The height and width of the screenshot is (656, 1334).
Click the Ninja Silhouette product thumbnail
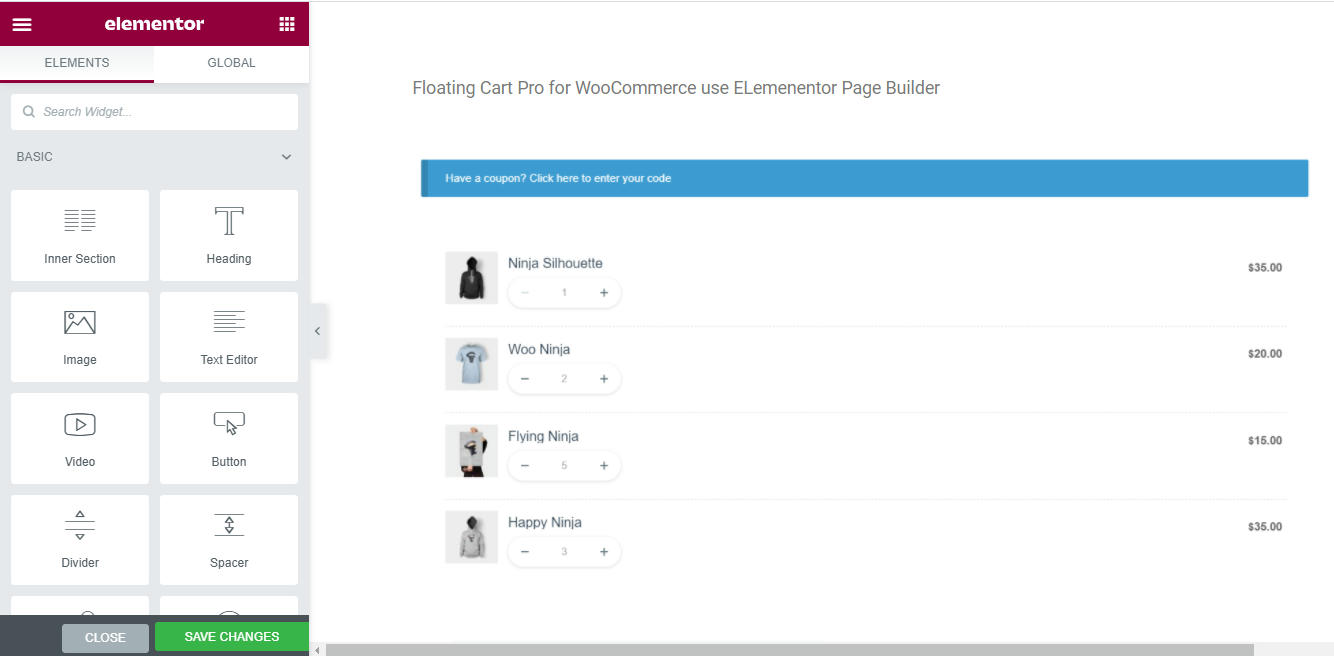click(471, 277)
